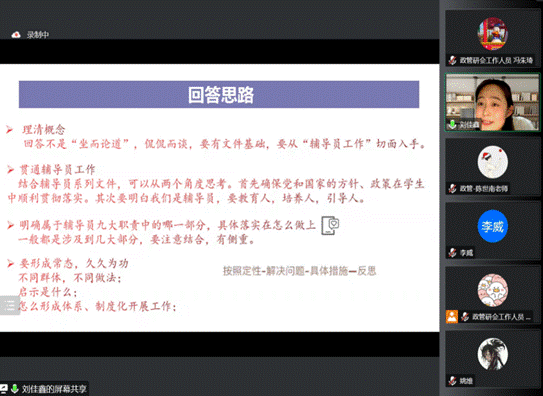The image size is (543, 396).
Task: Select the Donald Duck avatar of 冯朱琦
Action: tap(492, 34)
